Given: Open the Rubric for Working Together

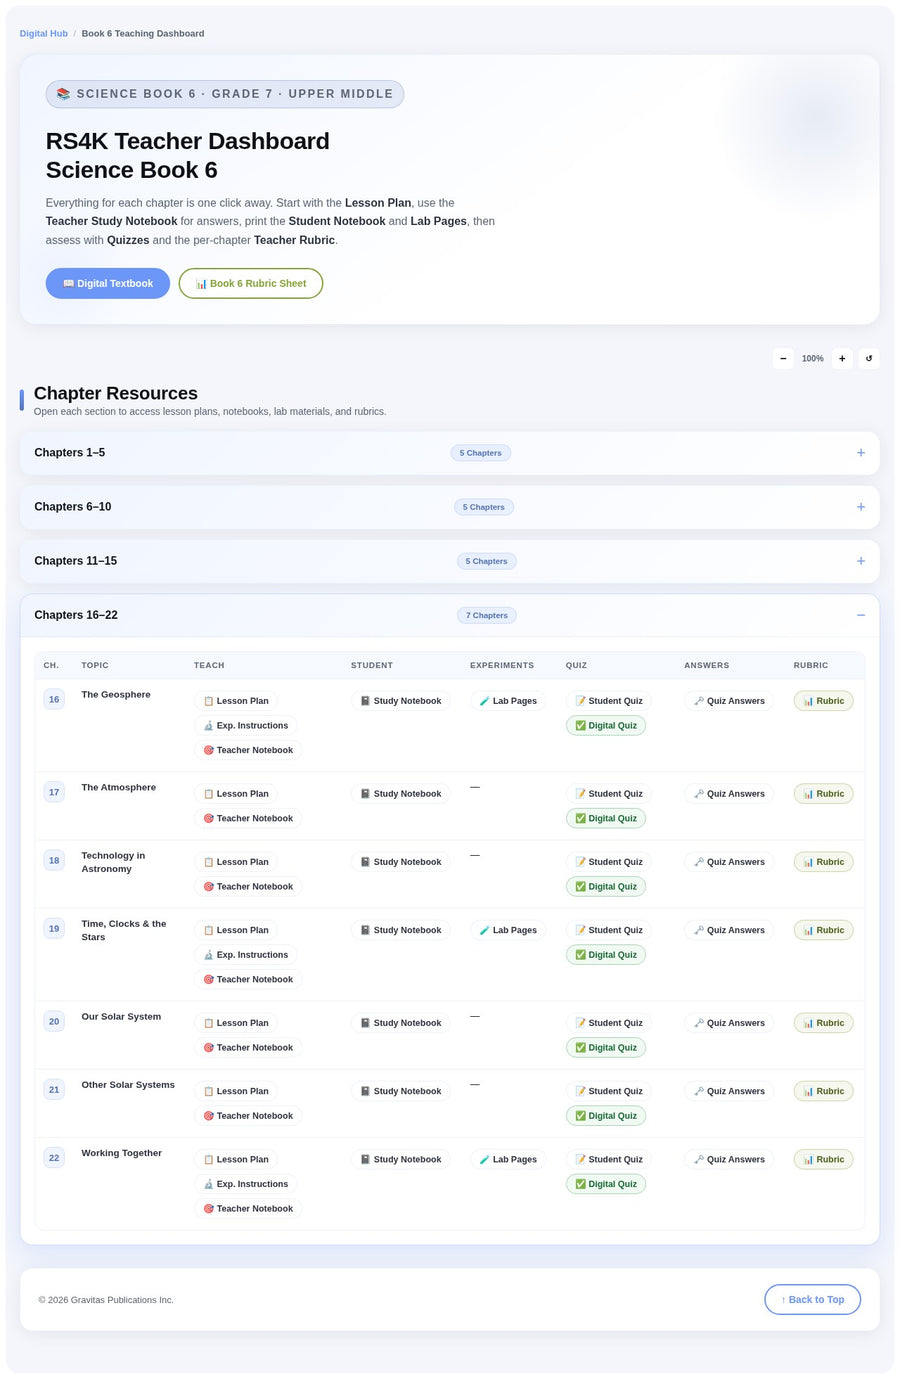Looking at the screenshot, I should tap(824, 1159).
